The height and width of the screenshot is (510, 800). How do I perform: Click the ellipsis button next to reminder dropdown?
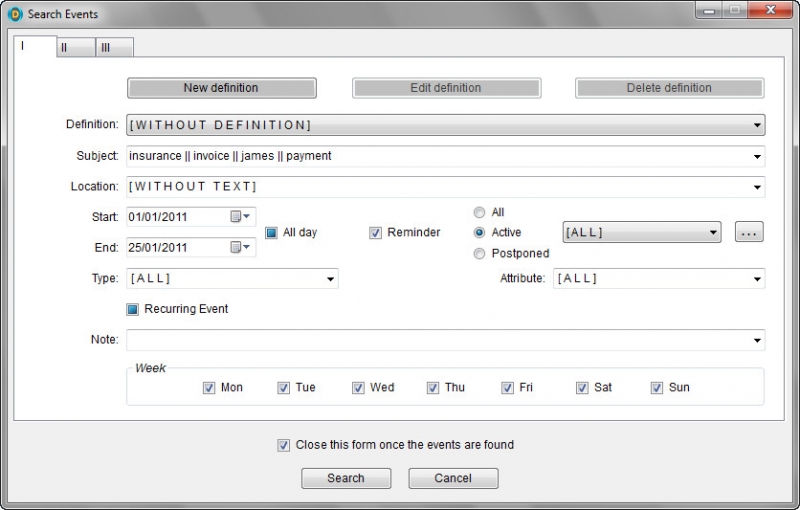[749, 232]
